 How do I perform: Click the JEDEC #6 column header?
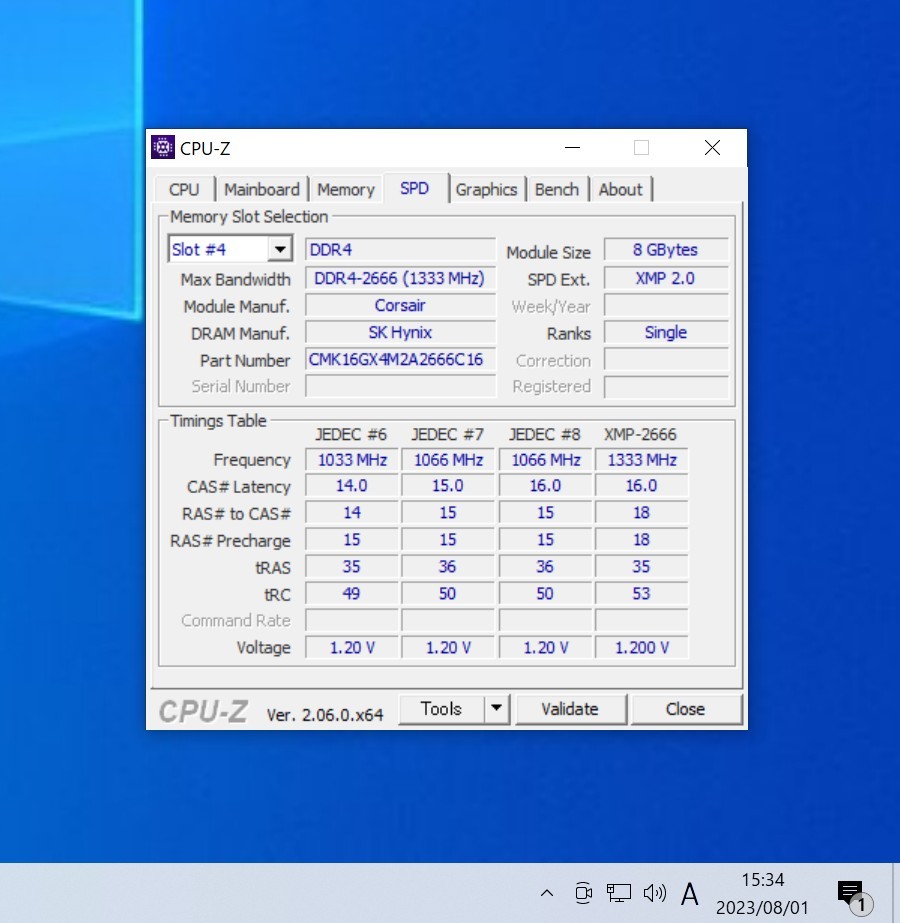pos(351,434)
